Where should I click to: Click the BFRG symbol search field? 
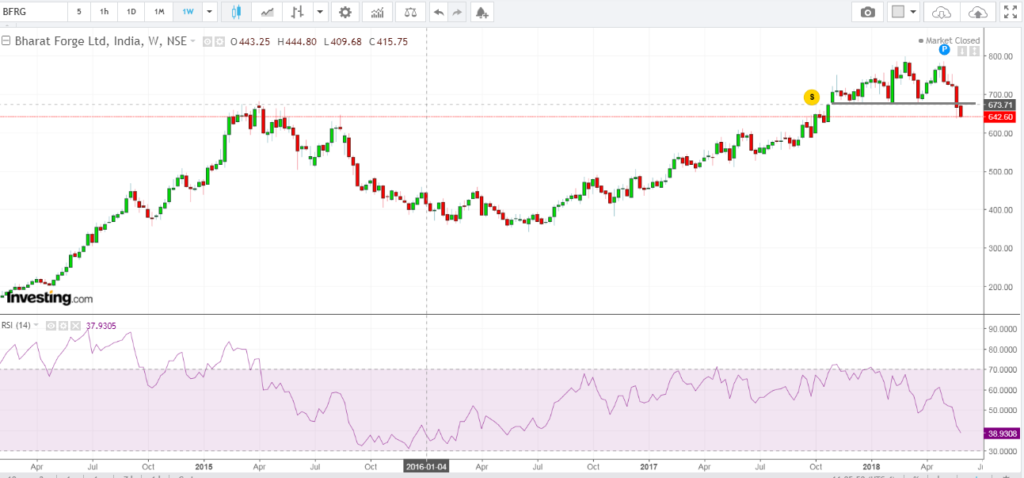(33, 12)
